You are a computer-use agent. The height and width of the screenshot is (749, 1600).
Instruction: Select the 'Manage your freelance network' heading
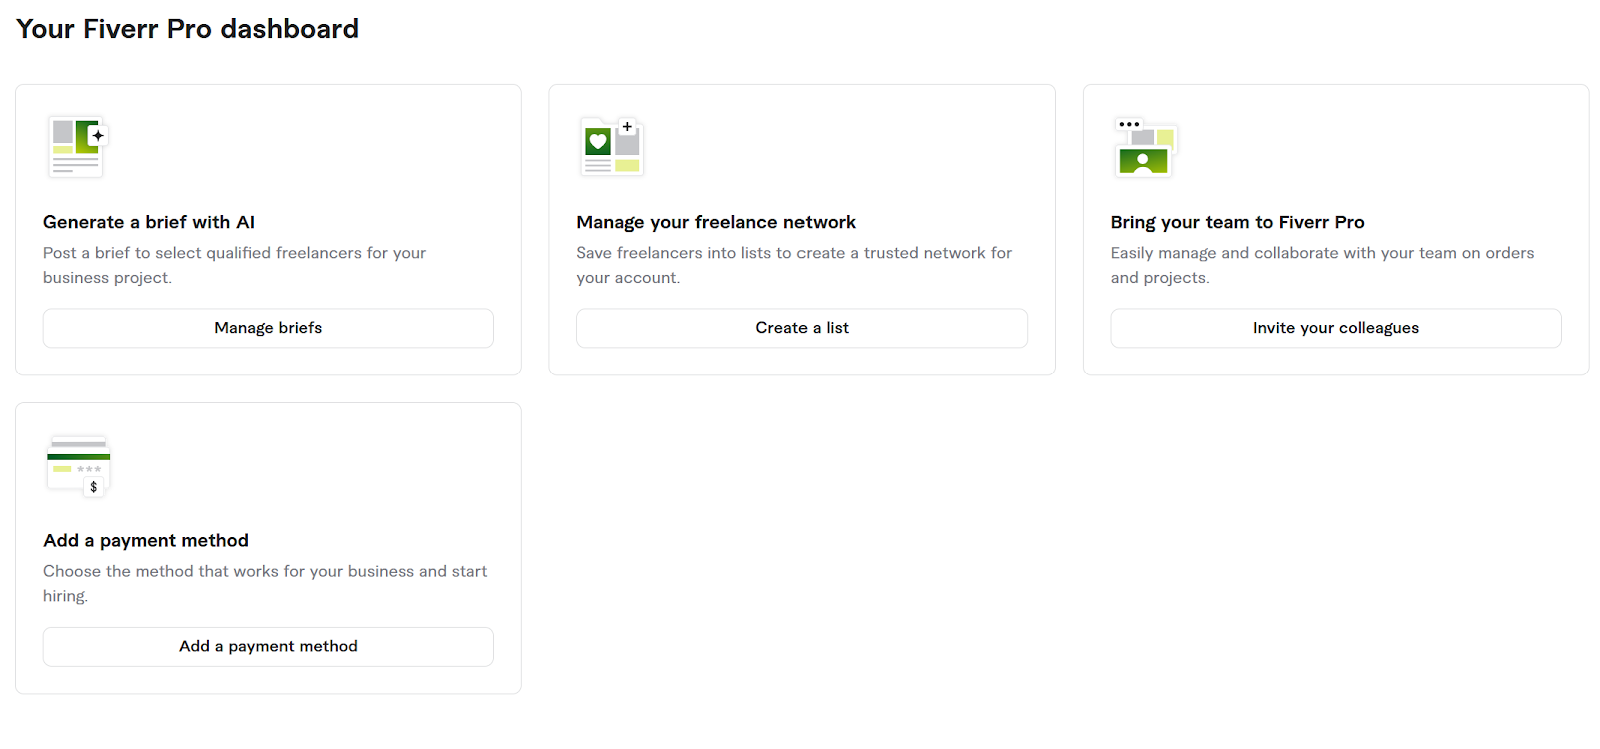point(716,222)
